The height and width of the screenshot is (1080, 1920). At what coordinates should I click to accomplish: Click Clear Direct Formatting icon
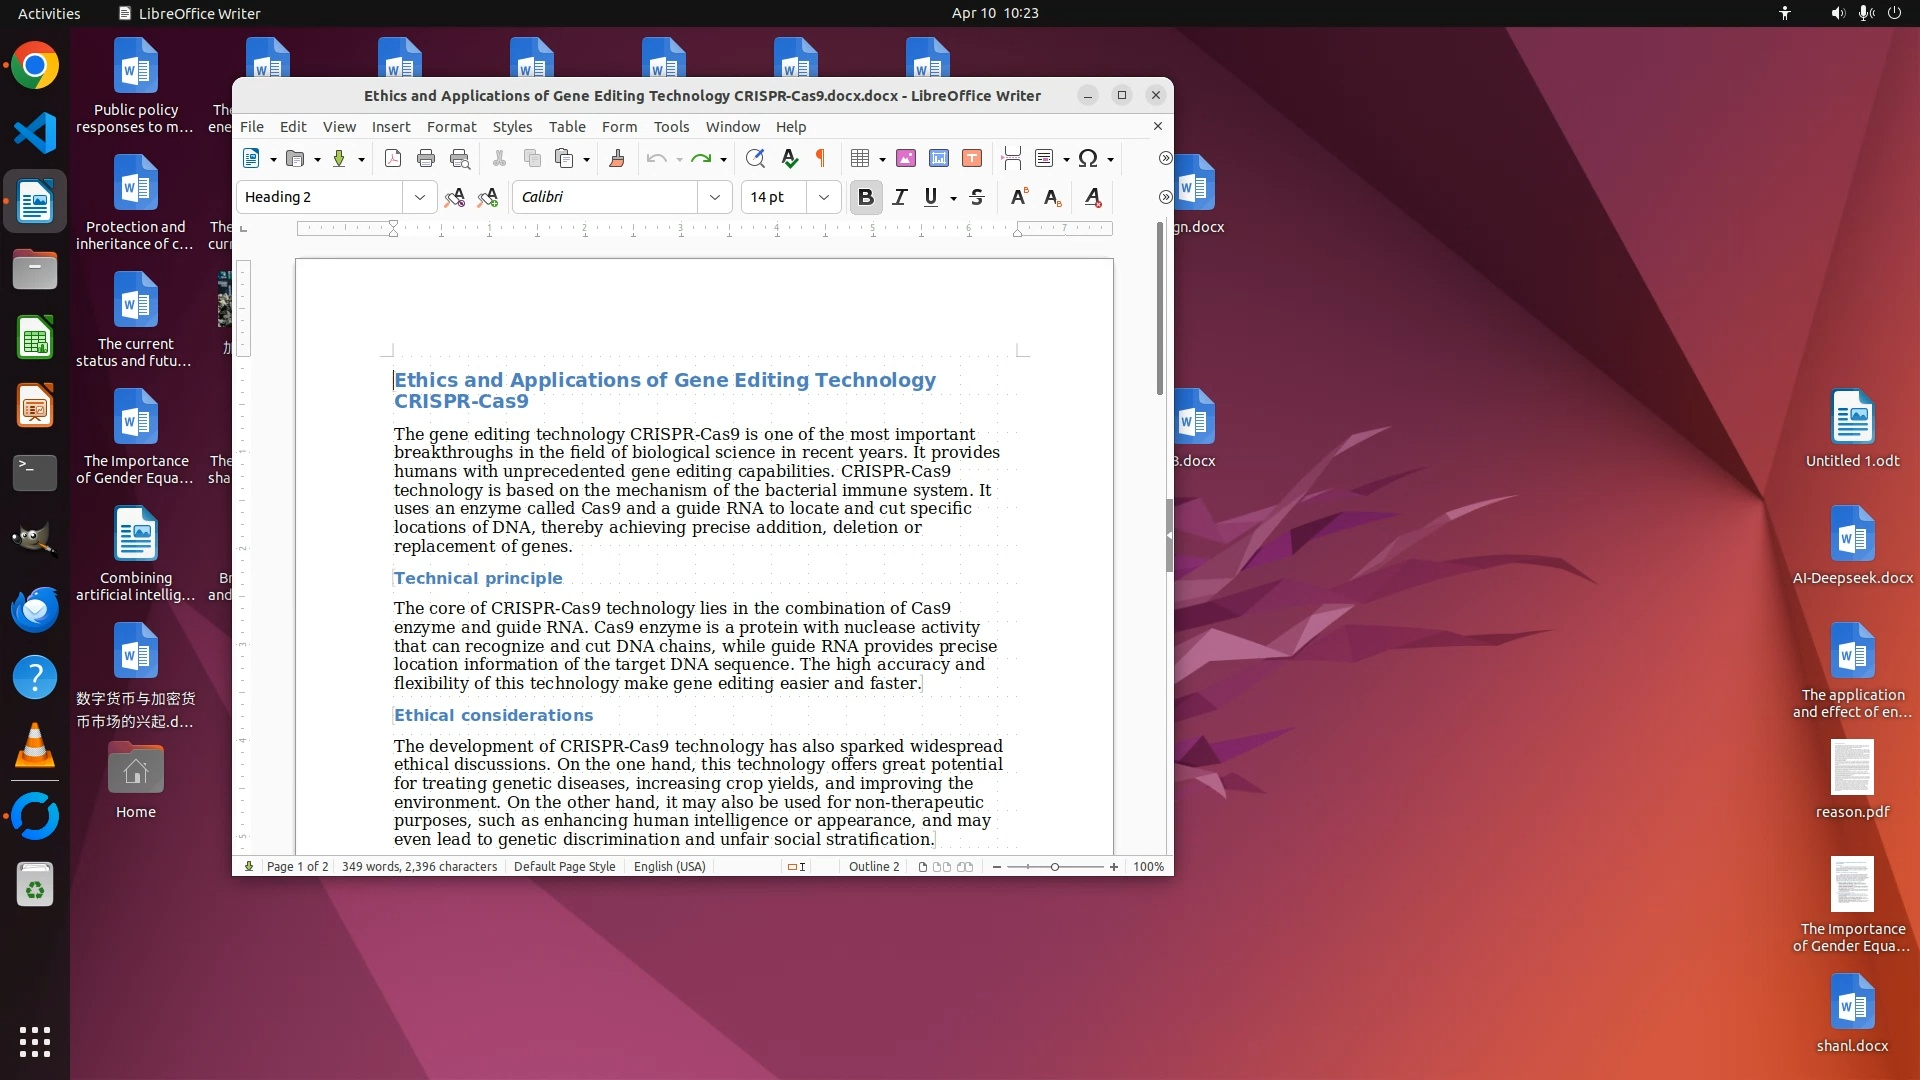(x=1093, y=198)
